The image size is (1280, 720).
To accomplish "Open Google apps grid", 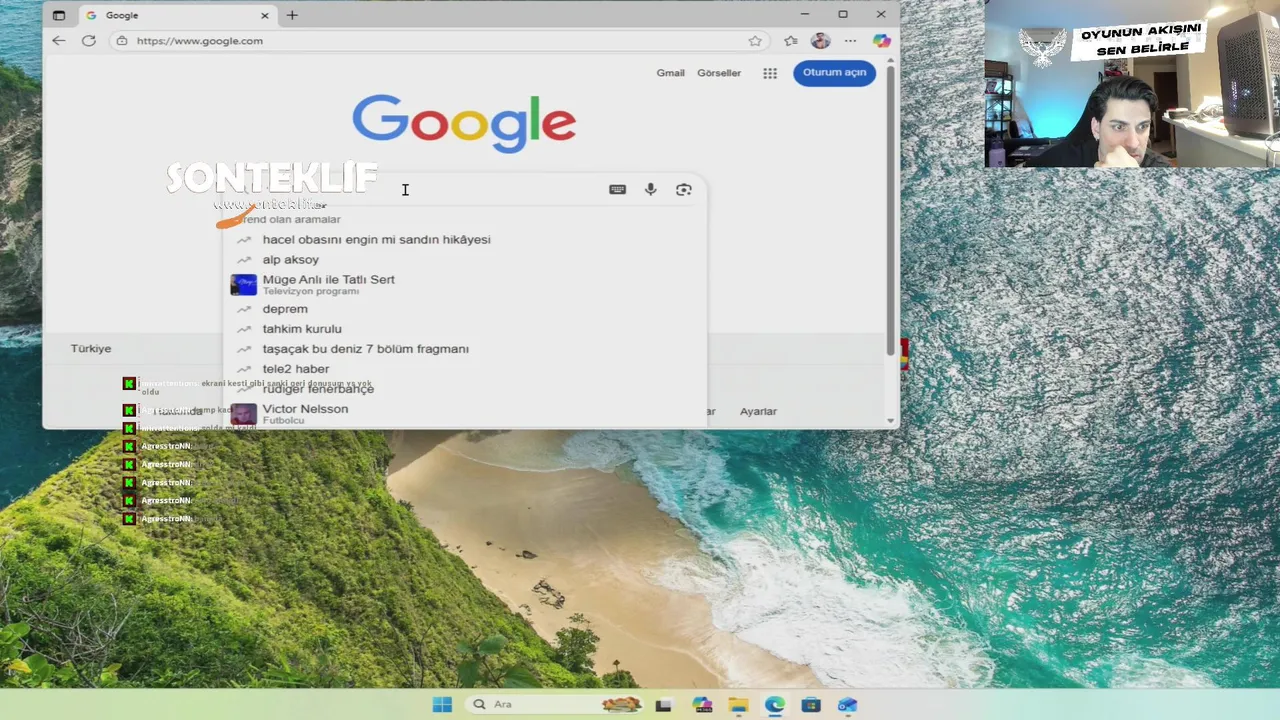I will pos(770,73).
